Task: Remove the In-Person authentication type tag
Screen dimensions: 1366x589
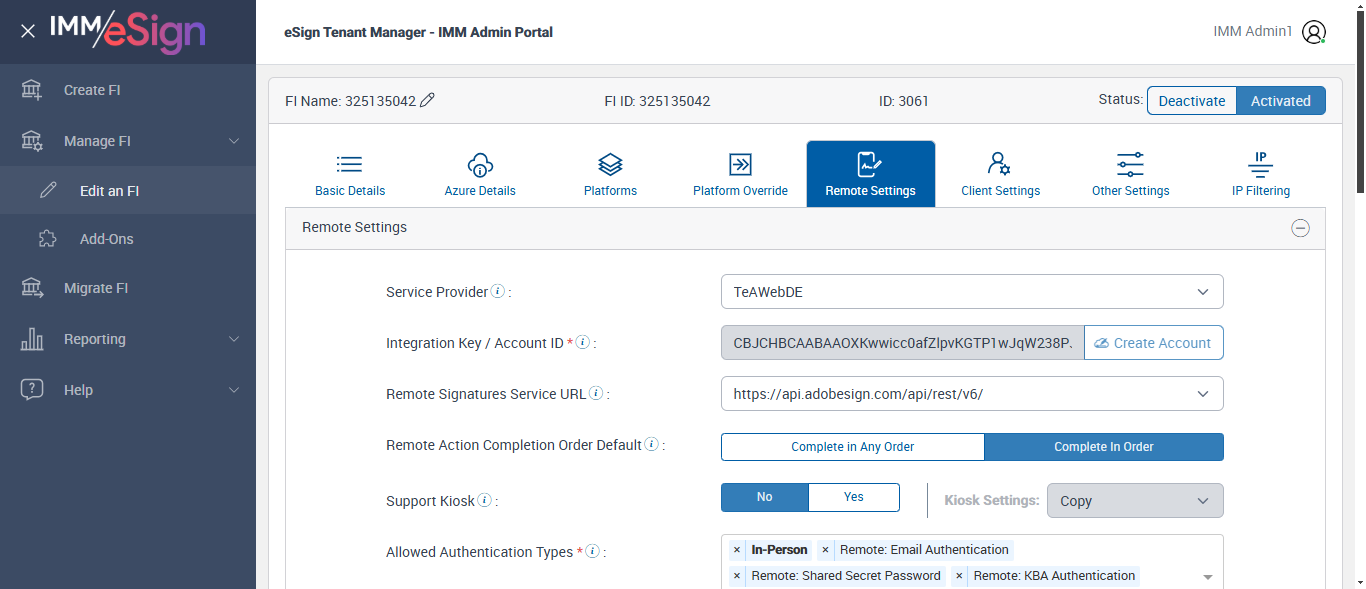Action: click(x=737, y=550)
